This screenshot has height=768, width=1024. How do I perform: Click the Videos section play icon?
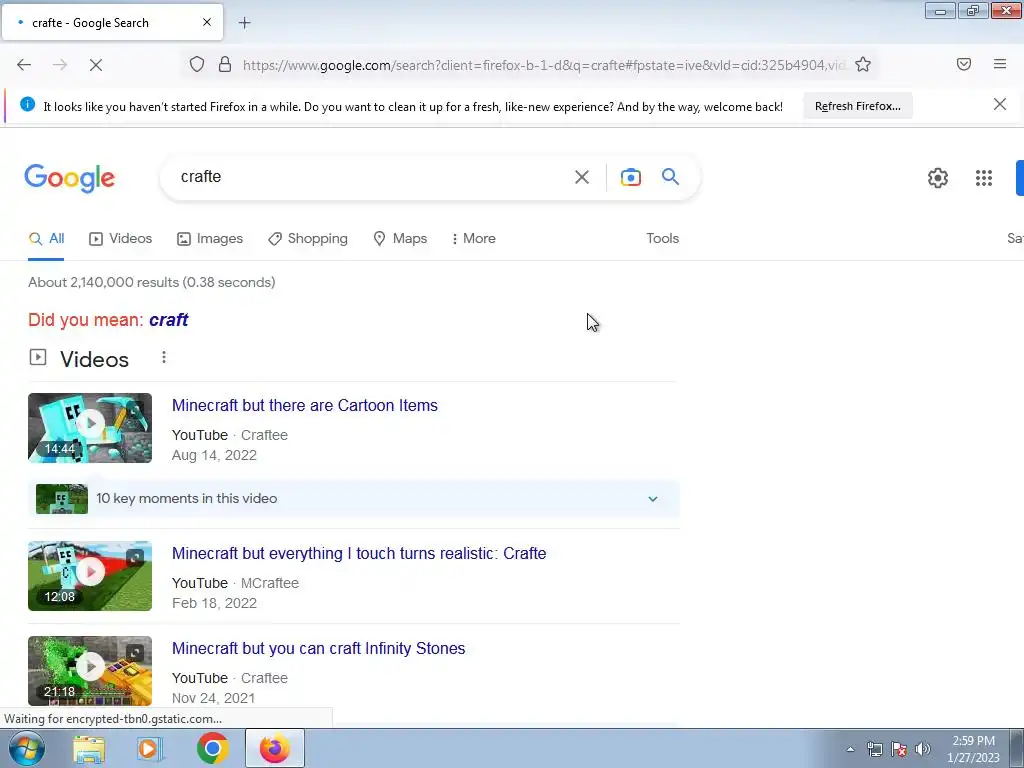pyautogui.click(x=38, y=357)
